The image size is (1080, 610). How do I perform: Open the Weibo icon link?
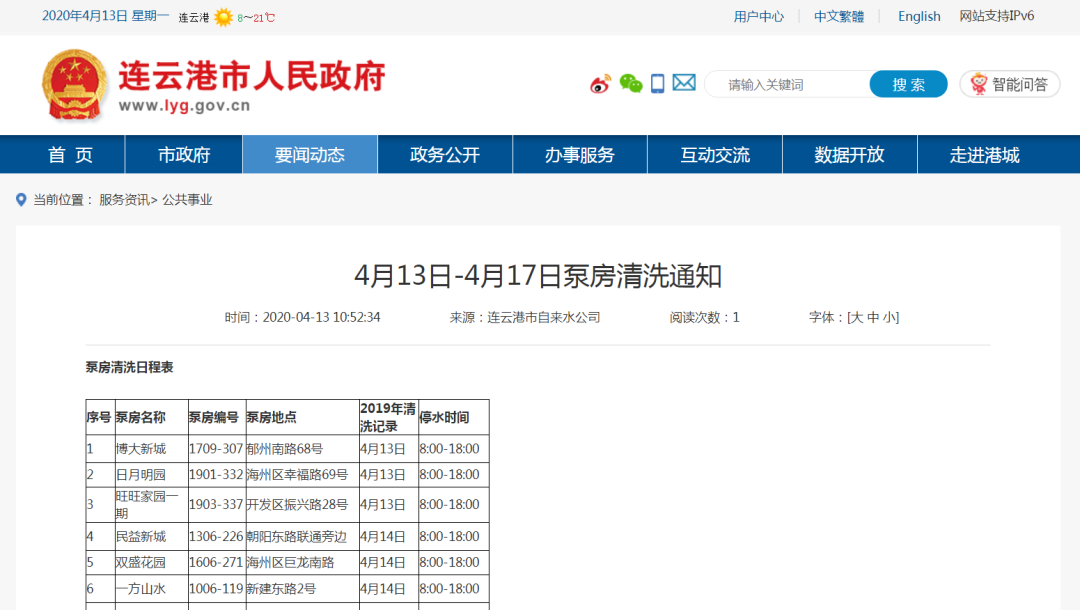tap(601, 84)
